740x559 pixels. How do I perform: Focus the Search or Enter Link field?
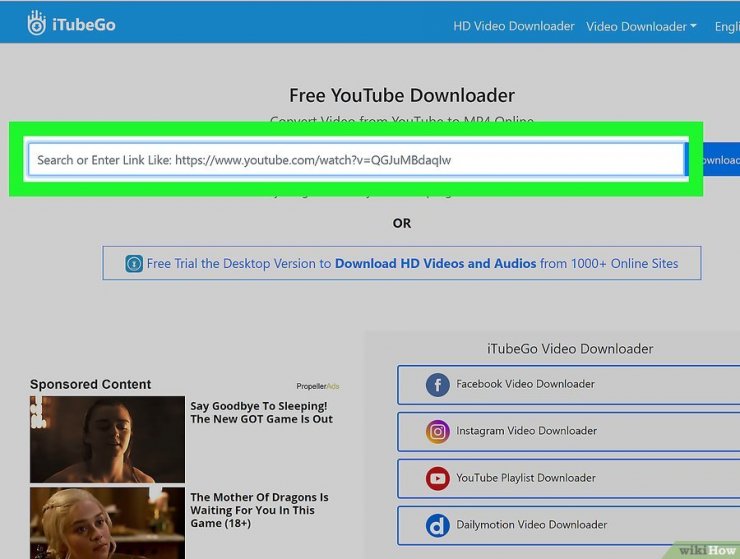point(356,160)
